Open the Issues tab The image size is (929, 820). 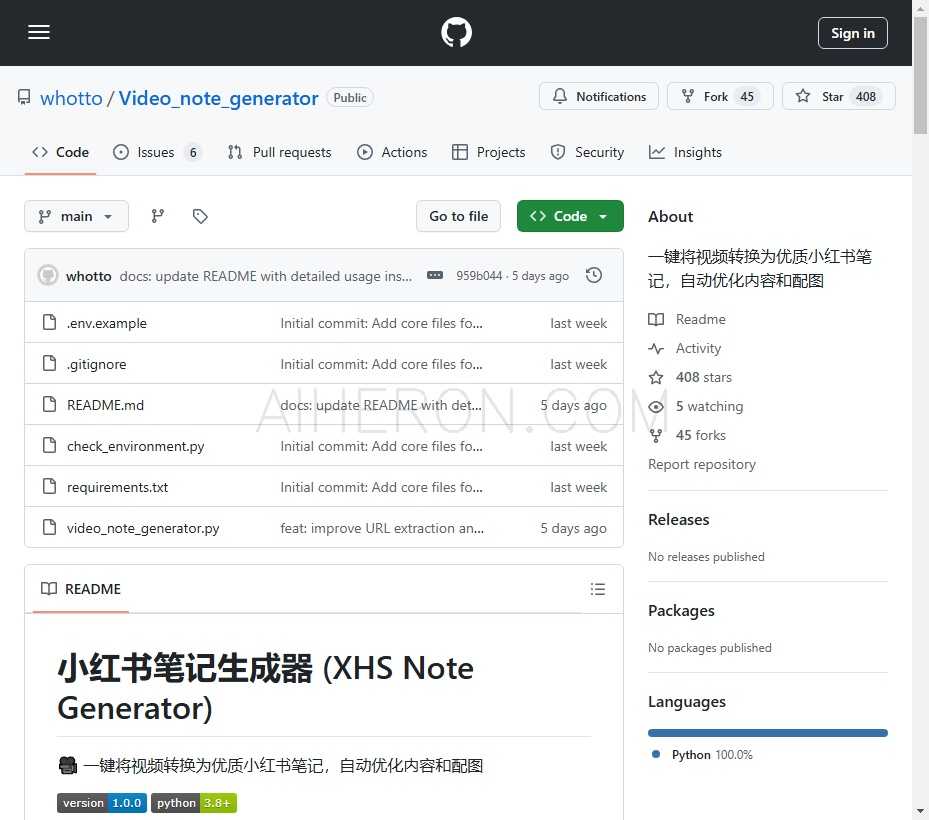(157, 152)
